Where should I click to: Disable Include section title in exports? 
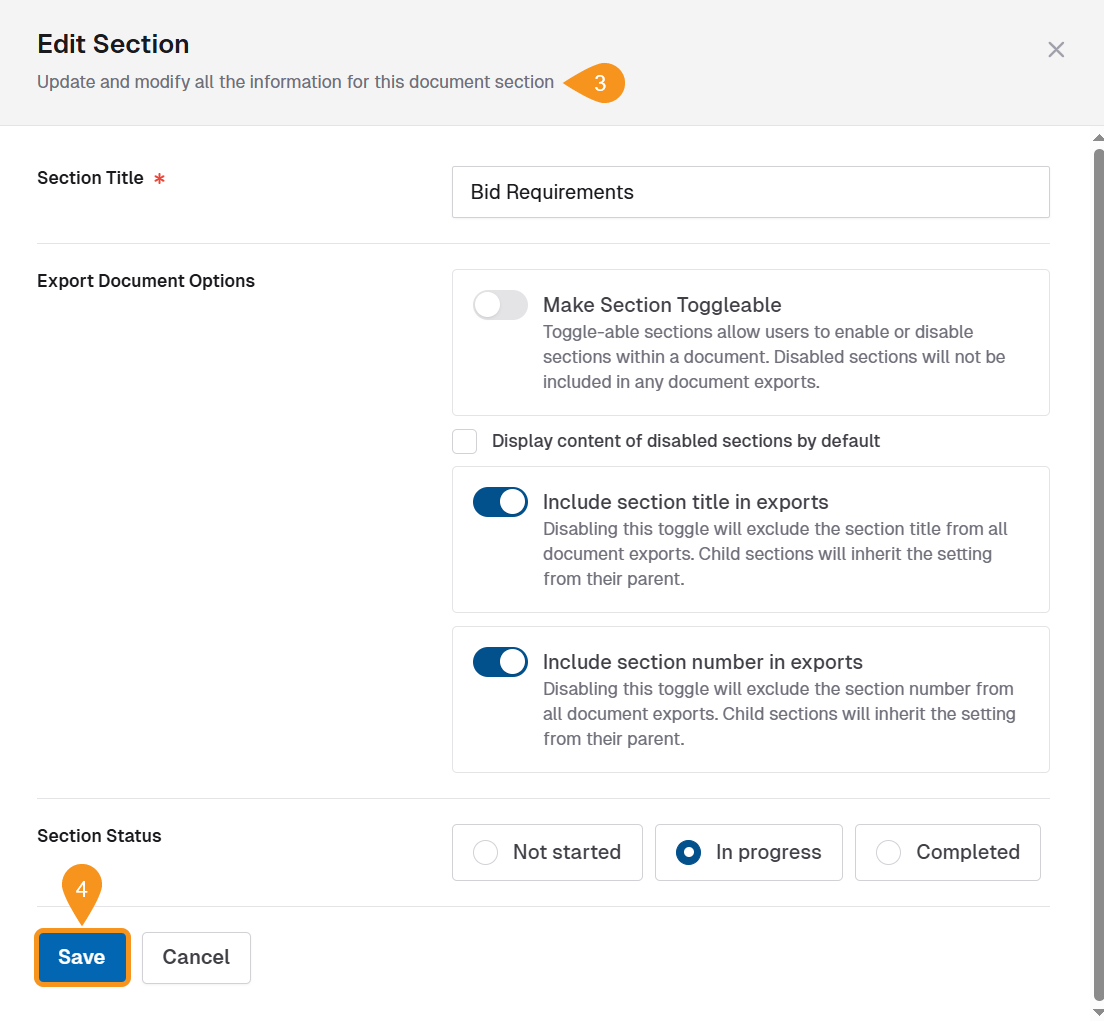[500, 502]
